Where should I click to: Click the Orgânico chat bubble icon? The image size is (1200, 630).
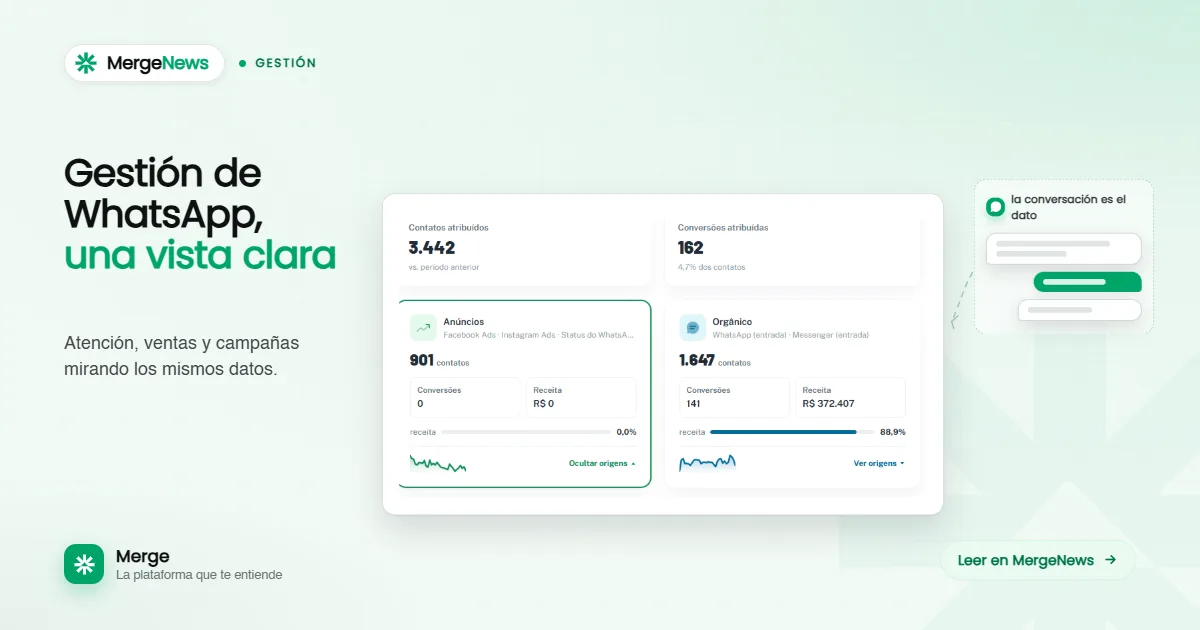692,327
